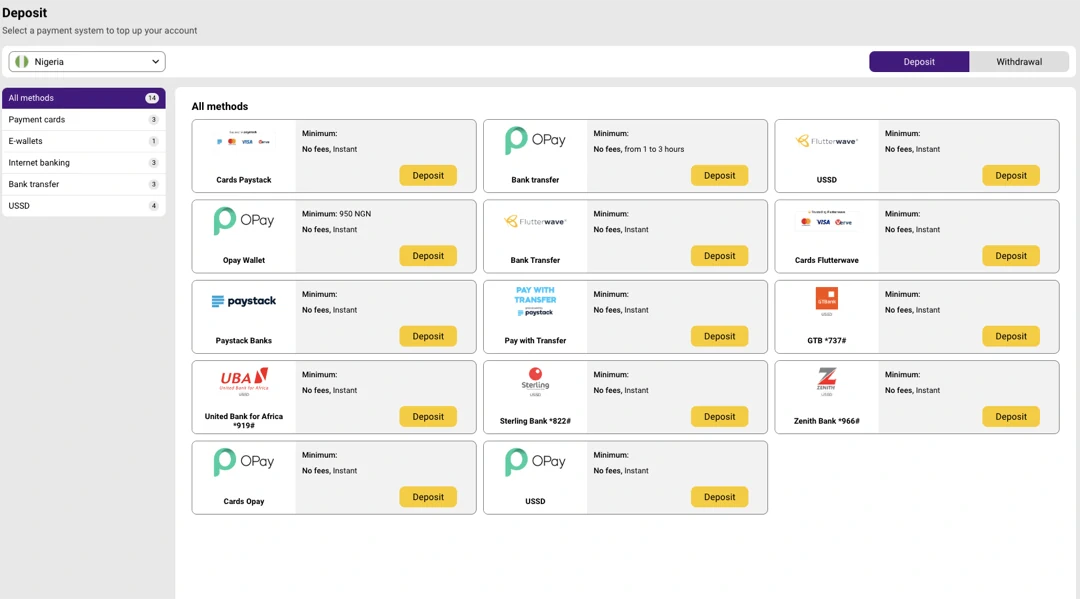The height and width of the screenshot is (599, 1080).
Task: Click 'No fees, from 1 to 3 hours' text
Action: tap(638, 149)
